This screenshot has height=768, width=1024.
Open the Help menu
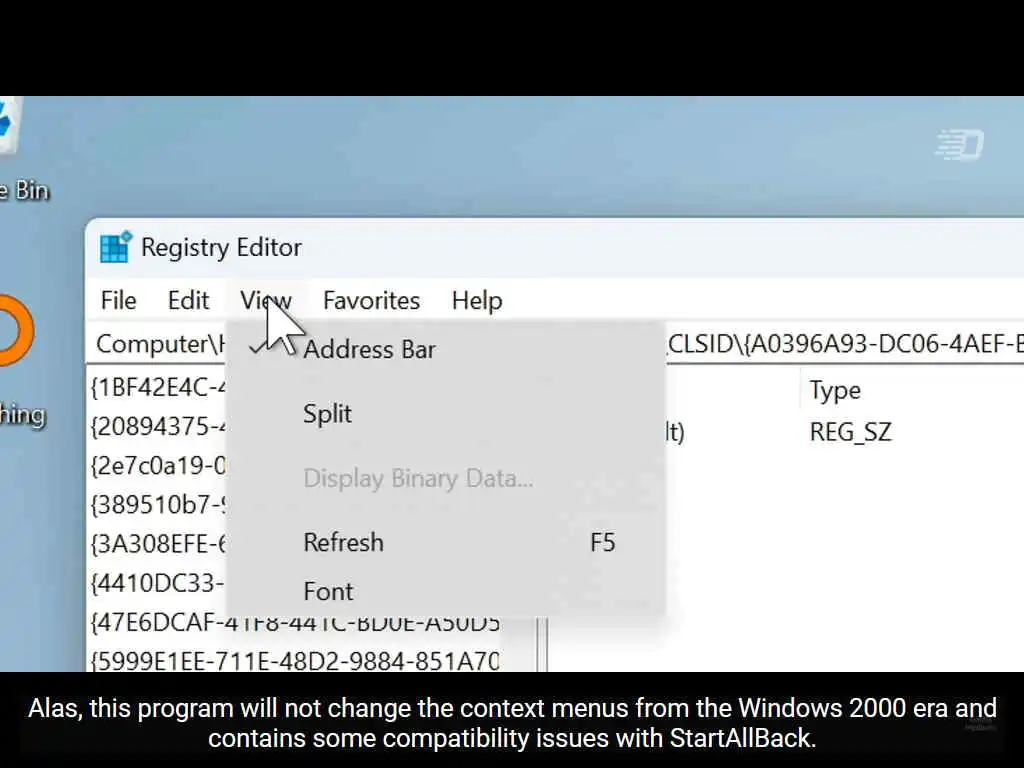(477, 300)
